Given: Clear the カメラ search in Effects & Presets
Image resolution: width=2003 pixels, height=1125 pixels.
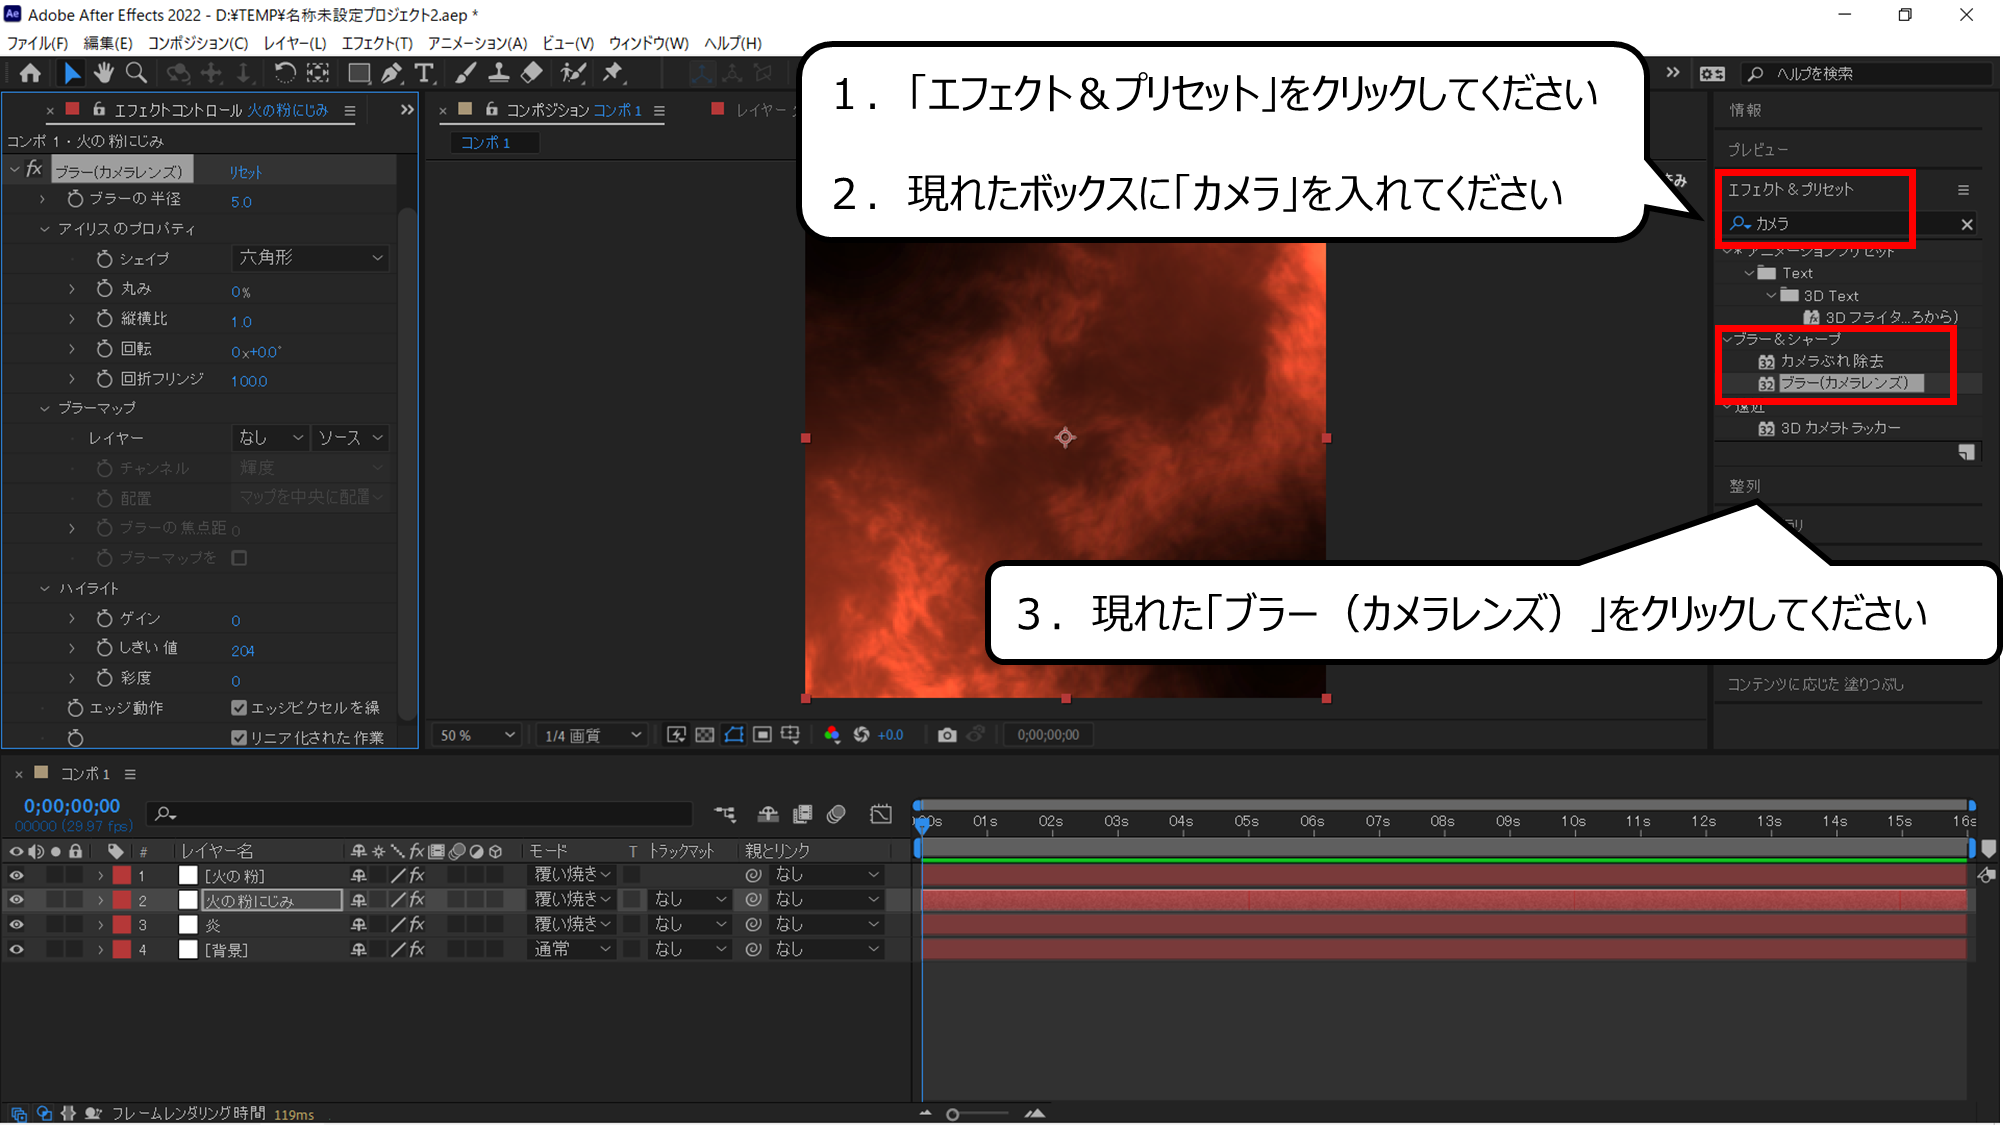Looking at the screenshot, I should 1967,224.
